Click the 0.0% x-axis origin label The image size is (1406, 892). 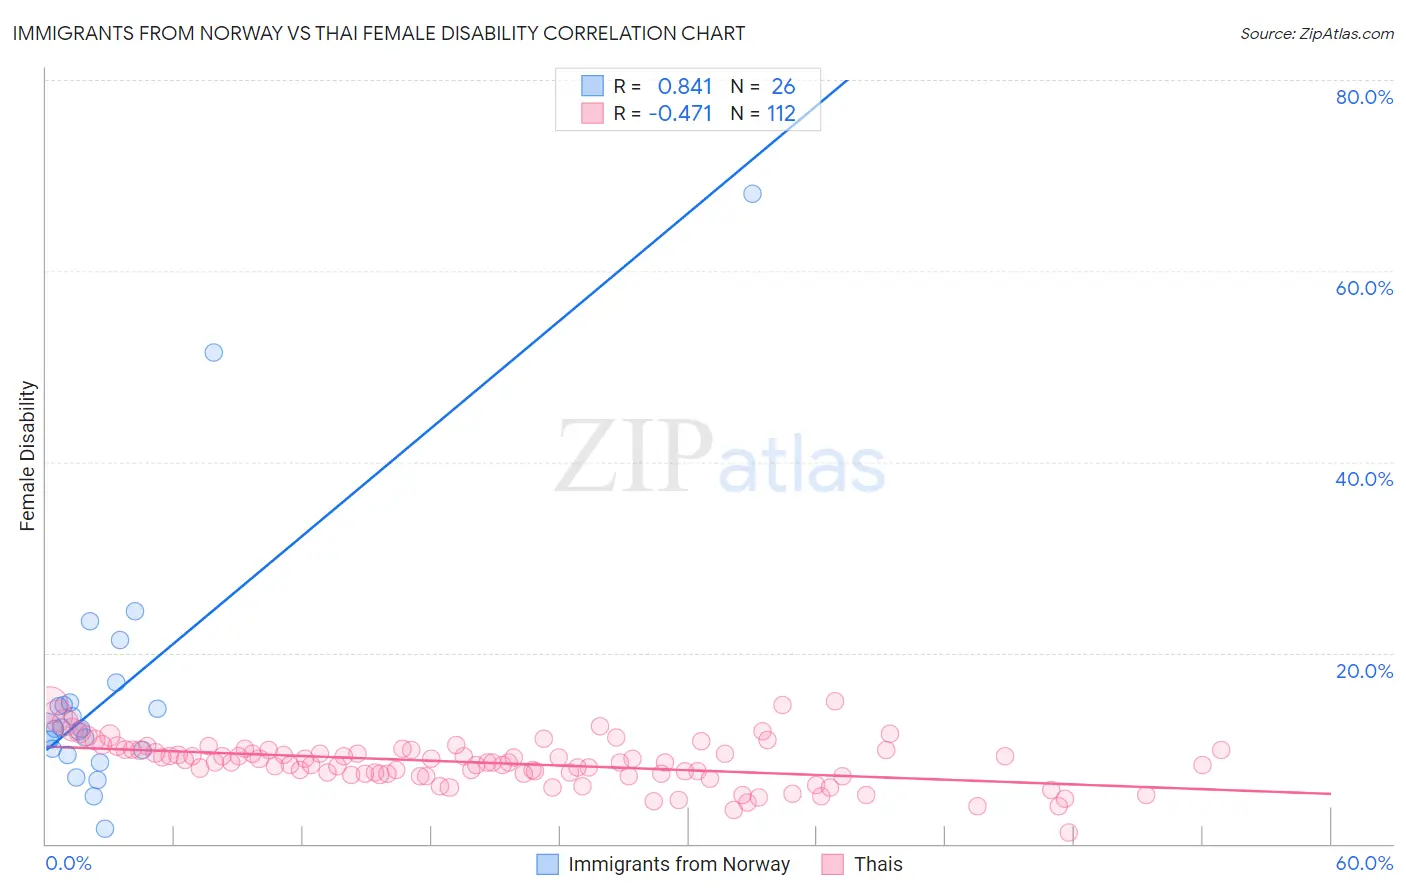69,863
